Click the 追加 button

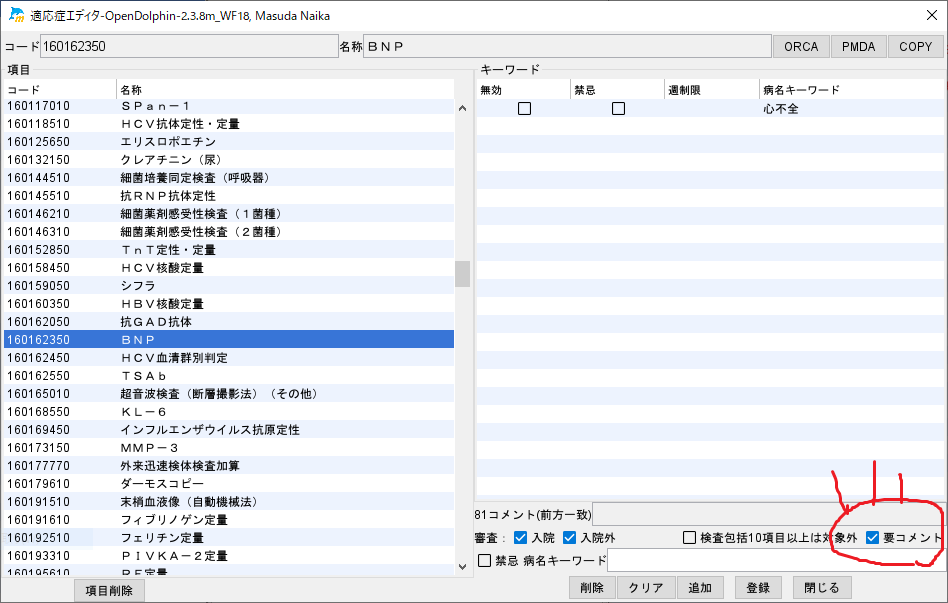[700, 587]
